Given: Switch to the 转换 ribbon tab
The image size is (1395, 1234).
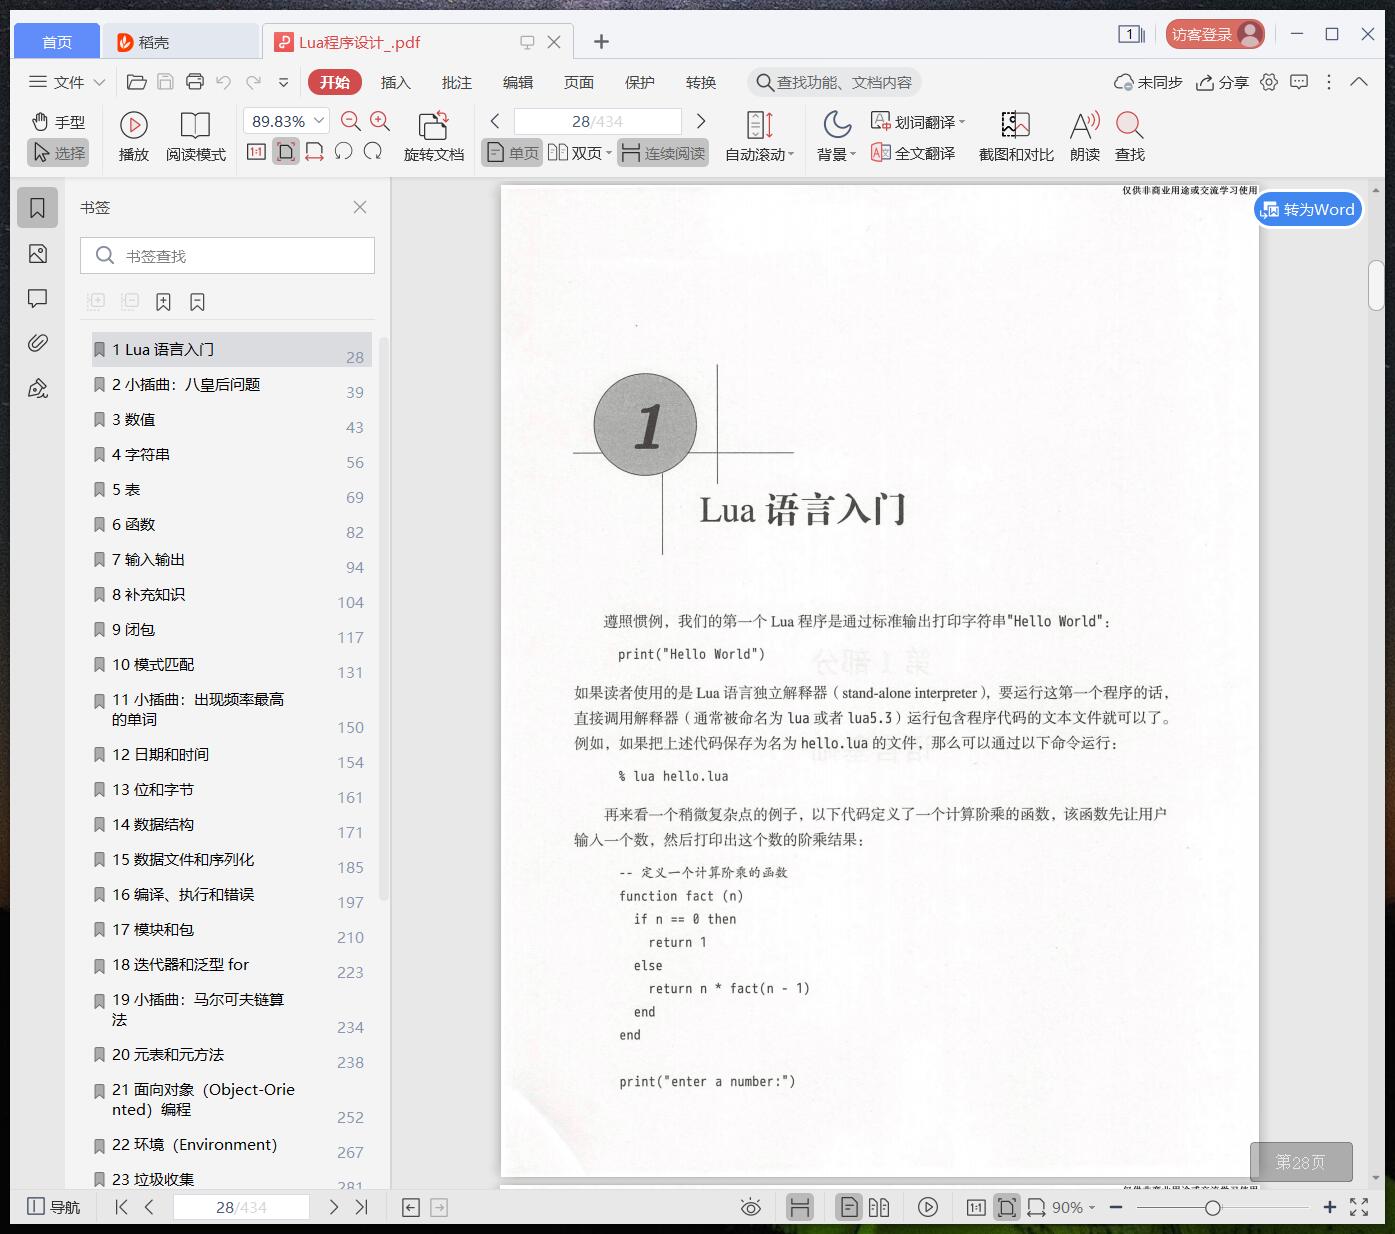Looking at the screenshot, I should [701, 82].
